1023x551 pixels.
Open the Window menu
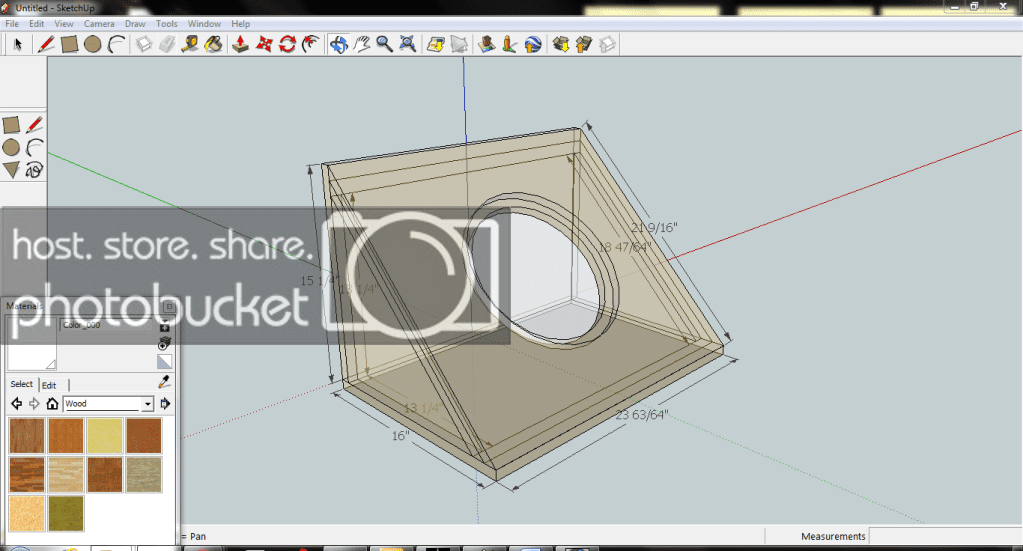coord(204,23)
